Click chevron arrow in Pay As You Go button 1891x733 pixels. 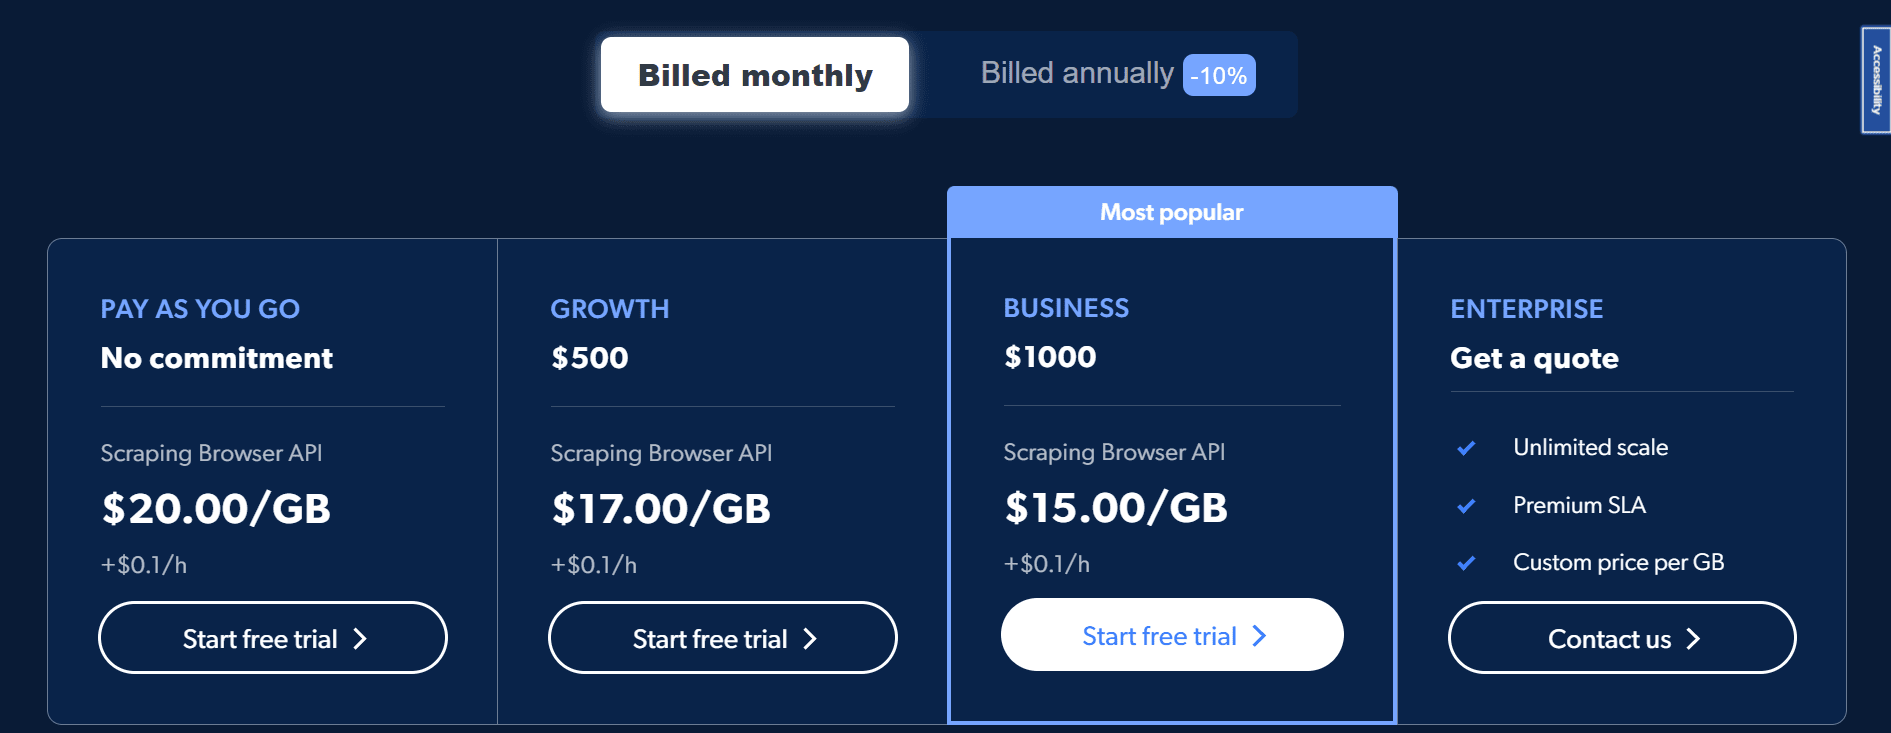tap(361, 639)
